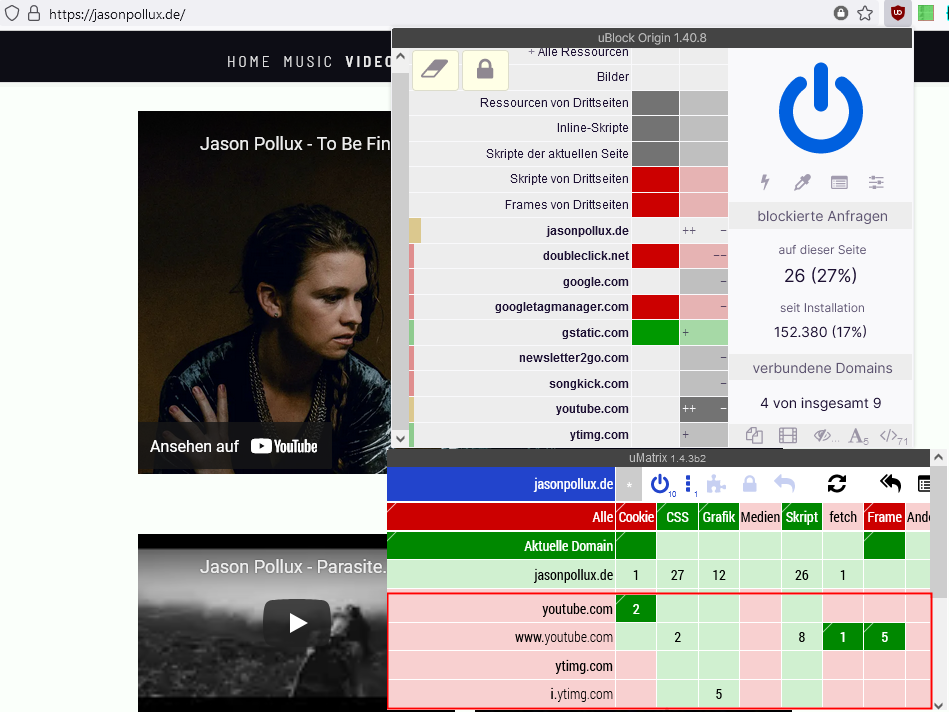Open the MUSIC navigation link

[x=308, y=62]
